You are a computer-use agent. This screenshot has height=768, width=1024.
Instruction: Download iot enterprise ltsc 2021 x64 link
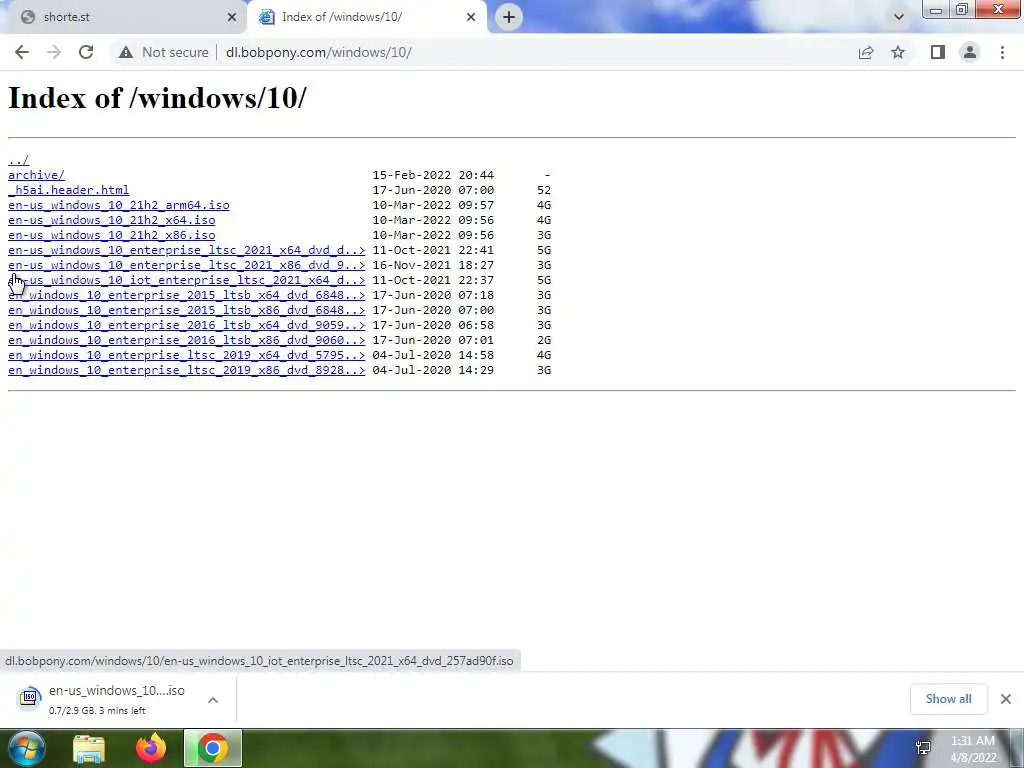pos(187,280)
